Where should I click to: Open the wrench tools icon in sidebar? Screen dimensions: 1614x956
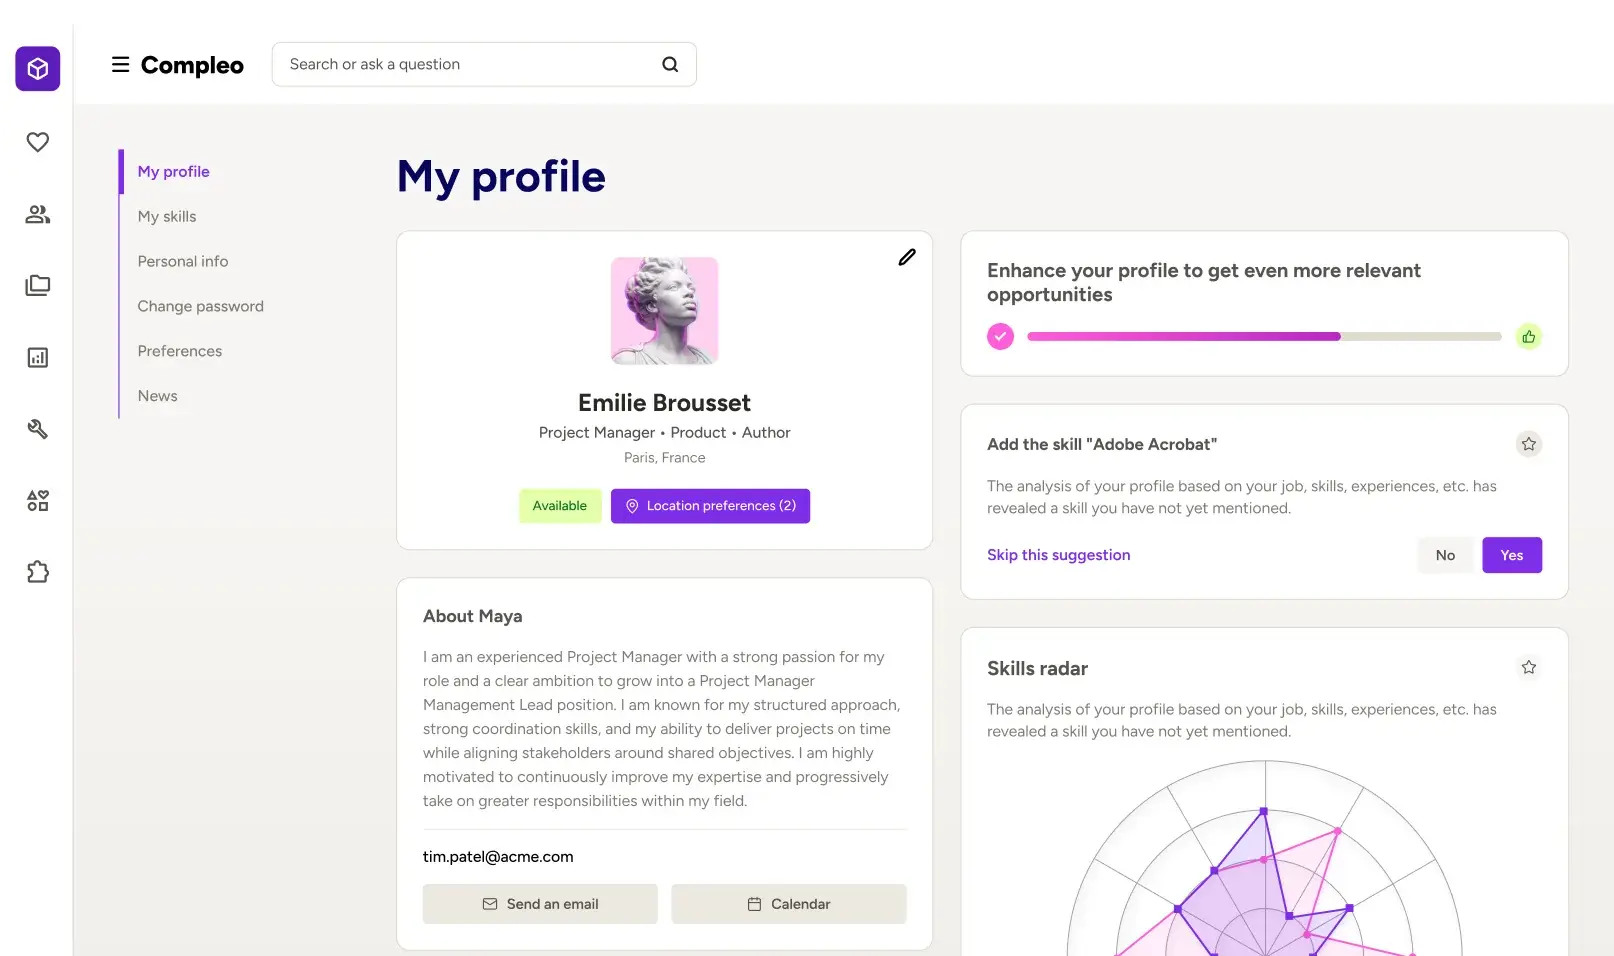38,429
